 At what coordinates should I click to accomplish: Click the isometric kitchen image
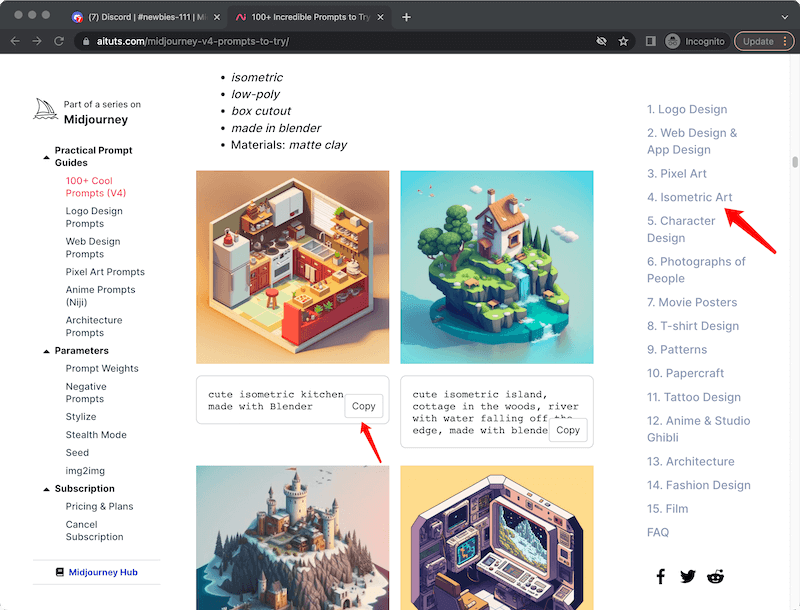pyautogui.click(x=292, y=267)
